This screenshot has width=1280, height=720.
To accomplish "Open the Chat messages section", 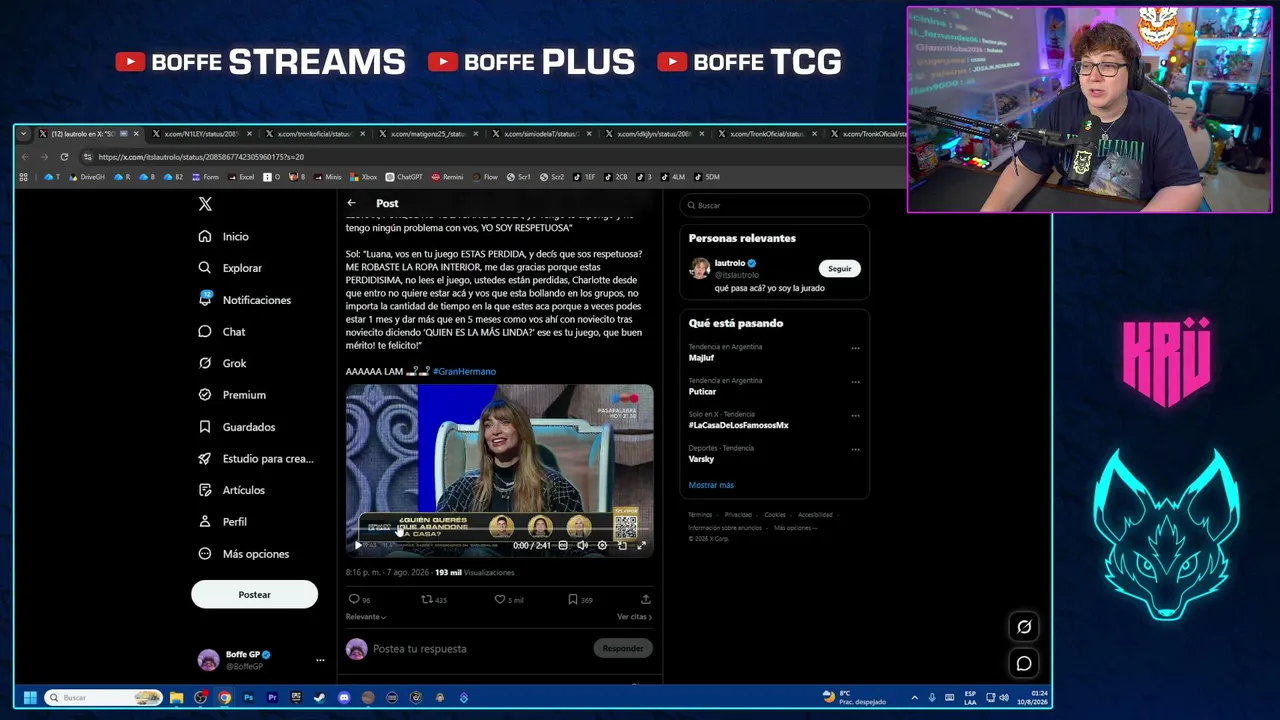I will click(x=221, y=331).
